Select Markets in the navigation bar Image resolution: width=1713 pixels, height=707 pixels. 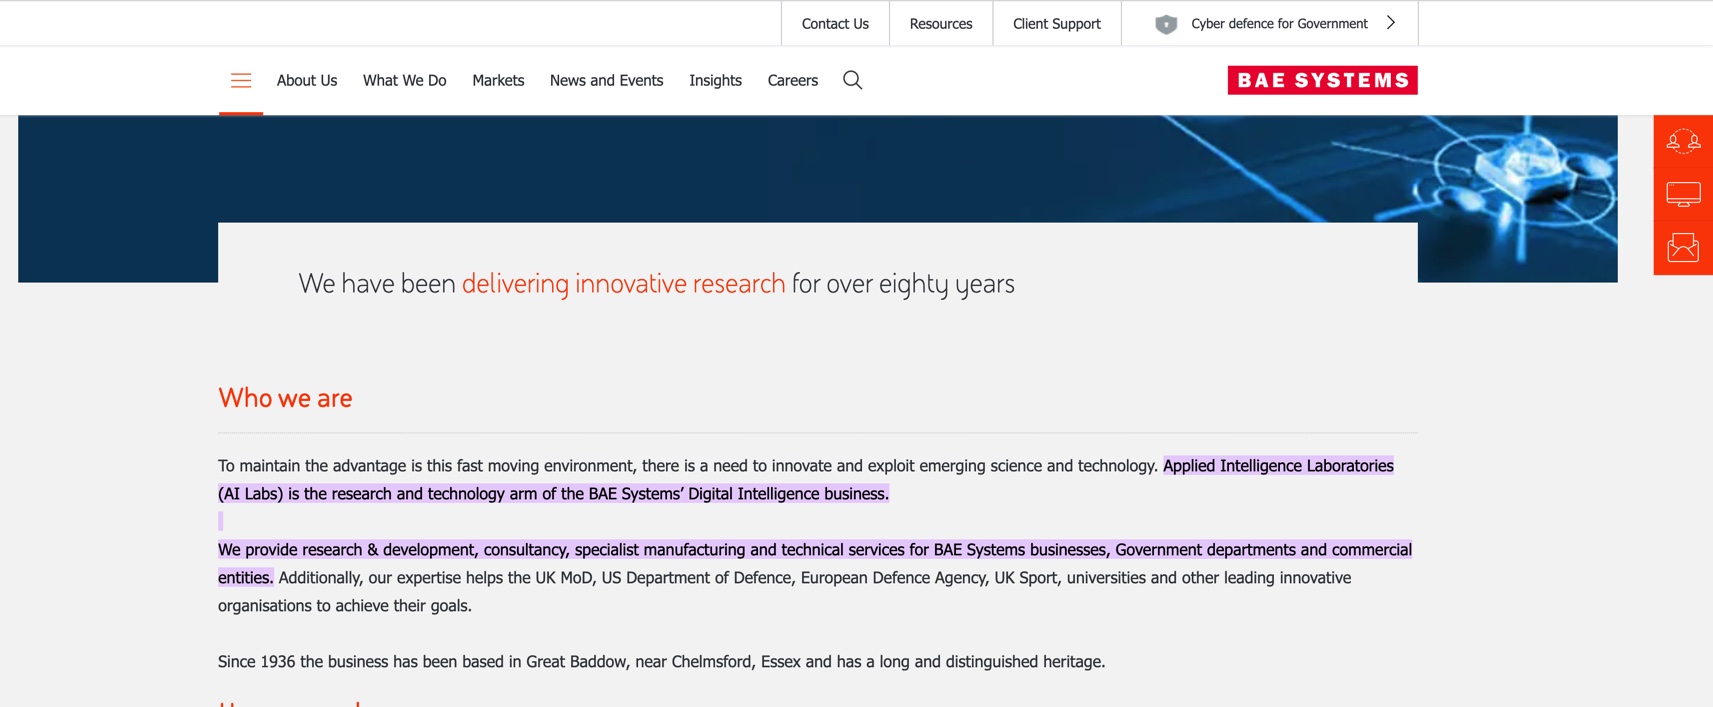click(x=498, y=80)
